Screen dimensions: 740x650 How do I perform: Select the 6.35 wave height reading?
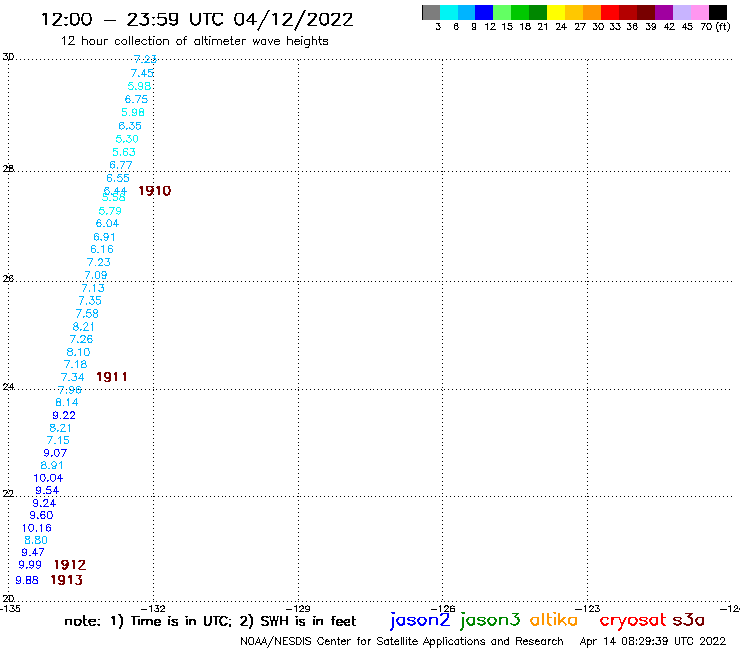pos(130,126)
